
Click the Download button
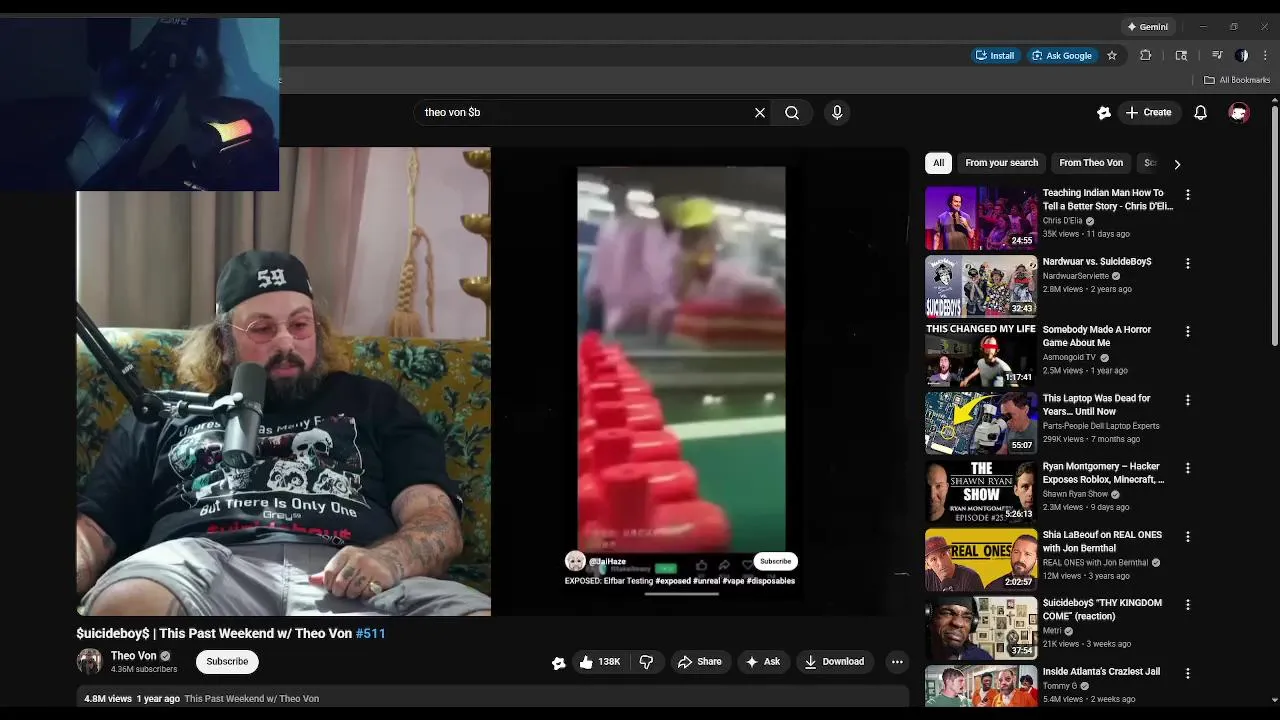pos(834,662)
